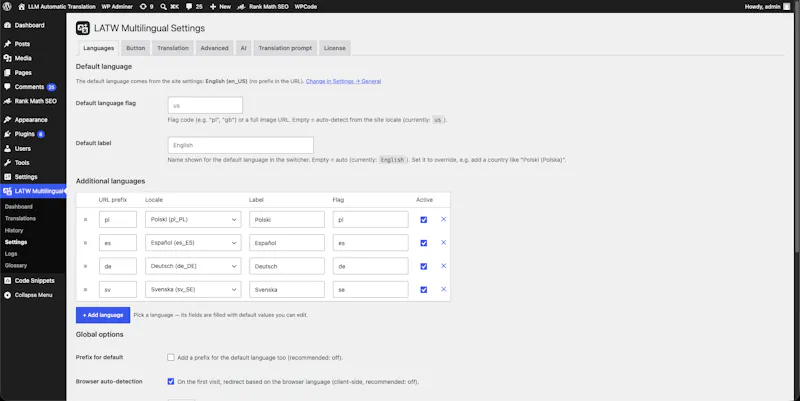Open Code Snippets from sidebar

coord(33,281)
